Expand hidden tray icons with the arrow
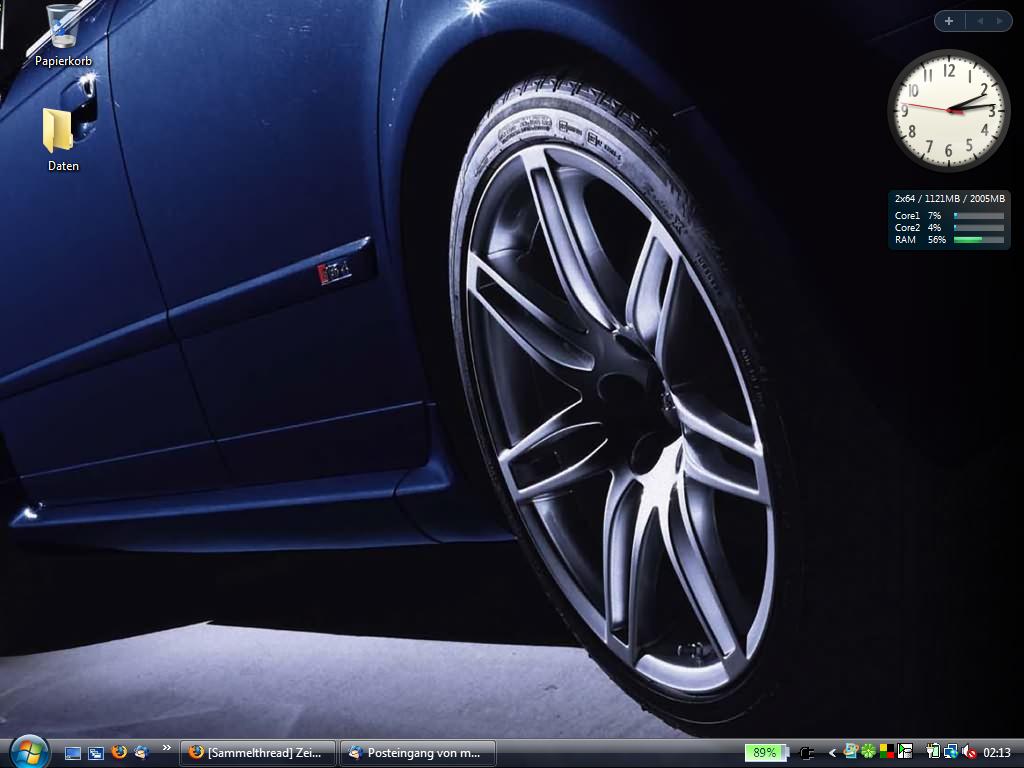This screenshot has width=1024, height=768. point(832,753)
